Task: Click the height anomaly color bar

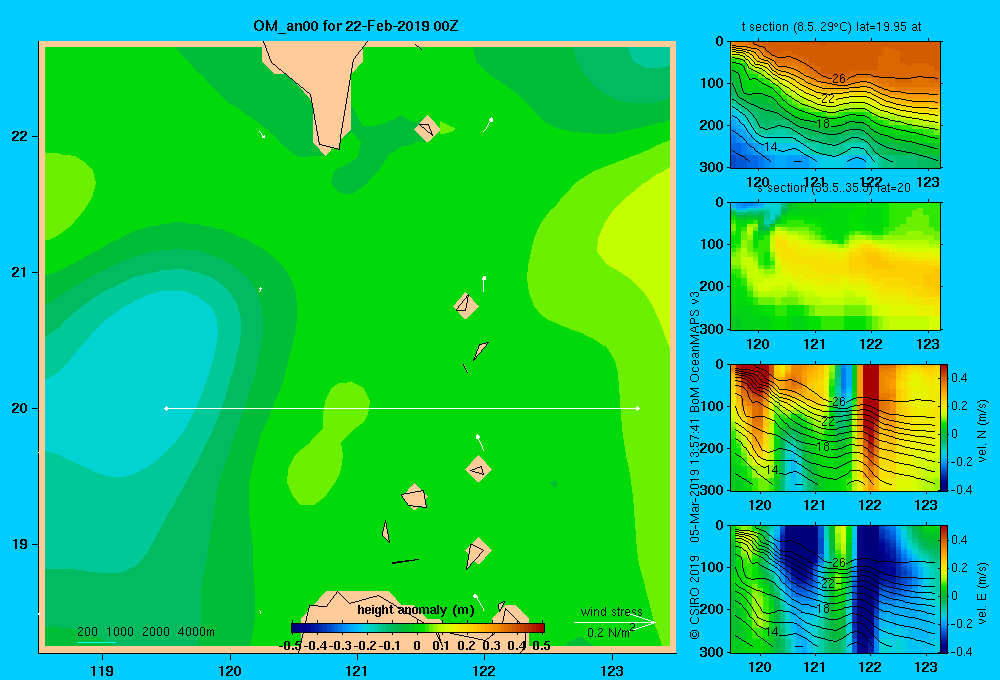Action: (x=417, y=628)
